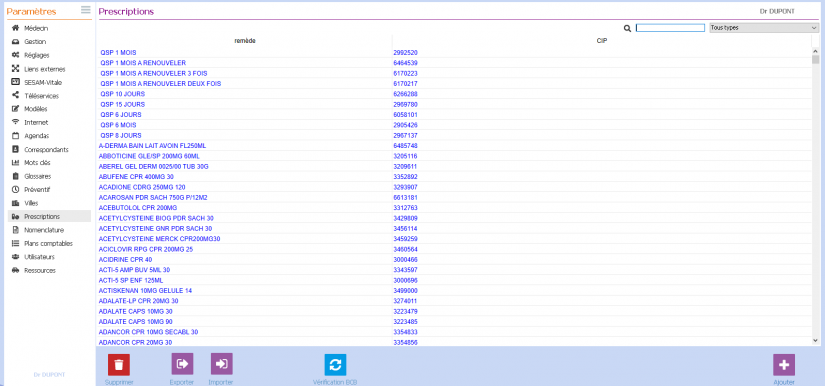This screenshot has height=386, width=825.
Task: Click the magnifier search icon
Action: (627, 28)
